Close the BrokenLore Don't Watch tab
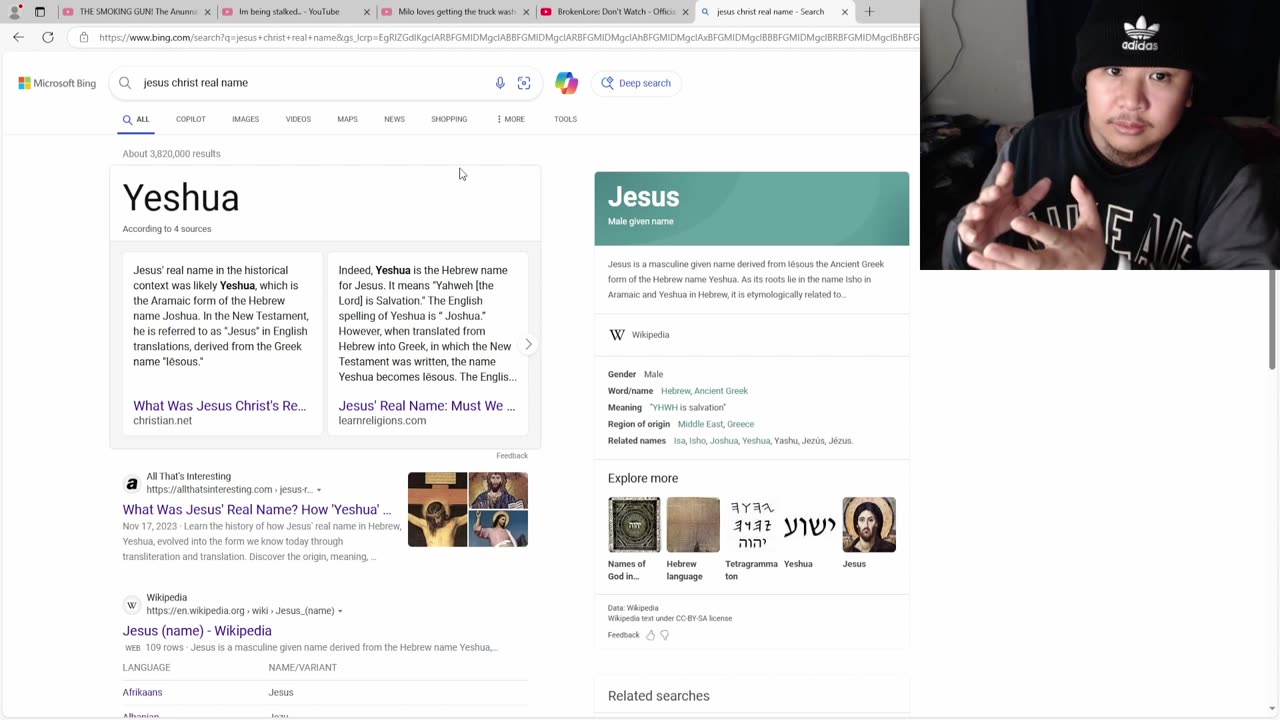 coord(685,12)
